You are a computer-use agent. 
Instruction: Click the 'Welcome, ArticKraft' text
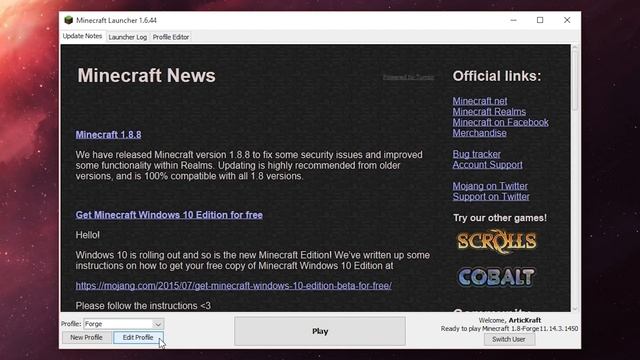click(x=509, y=320)
